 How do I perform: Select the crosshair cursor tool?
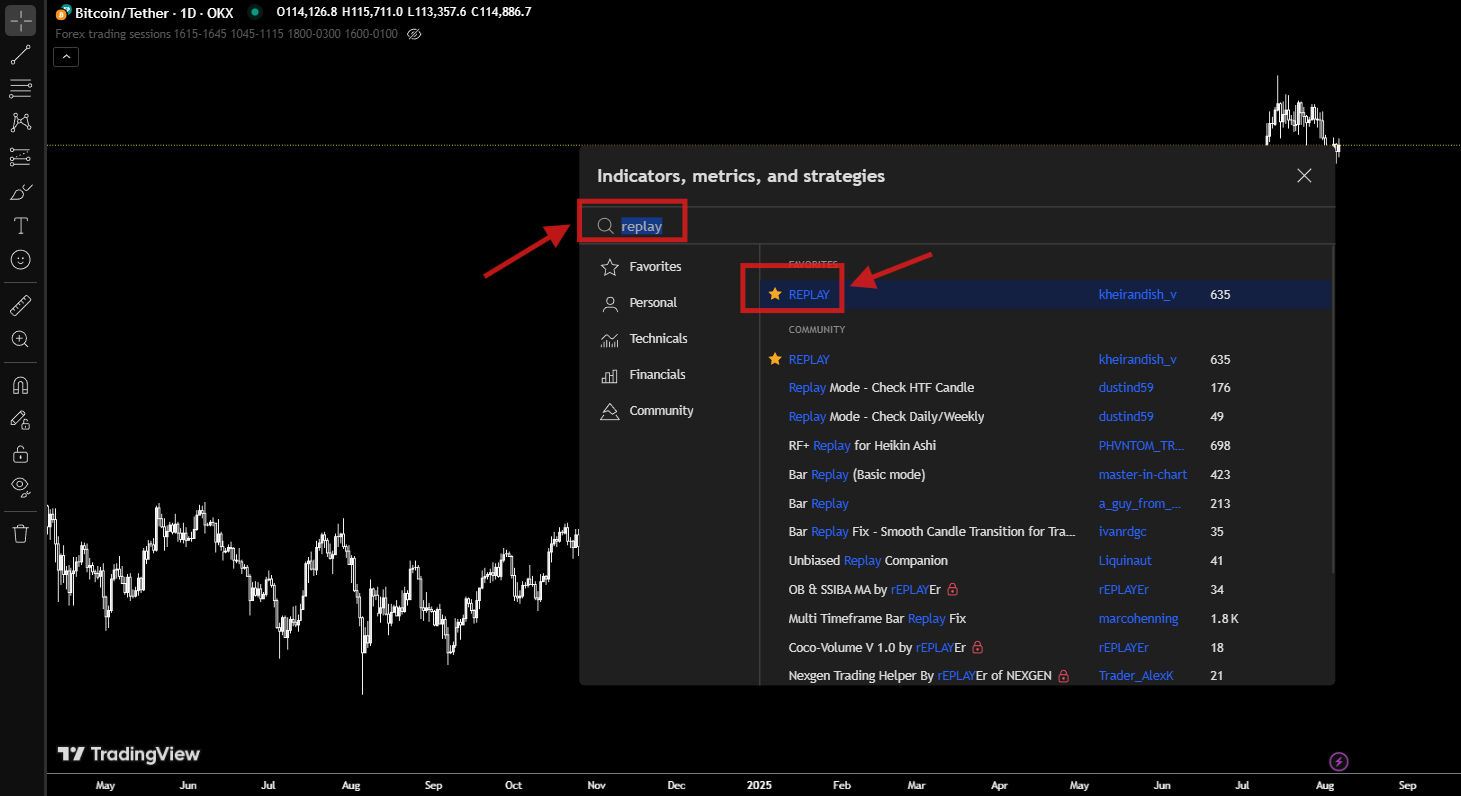(x=20, y=20)
